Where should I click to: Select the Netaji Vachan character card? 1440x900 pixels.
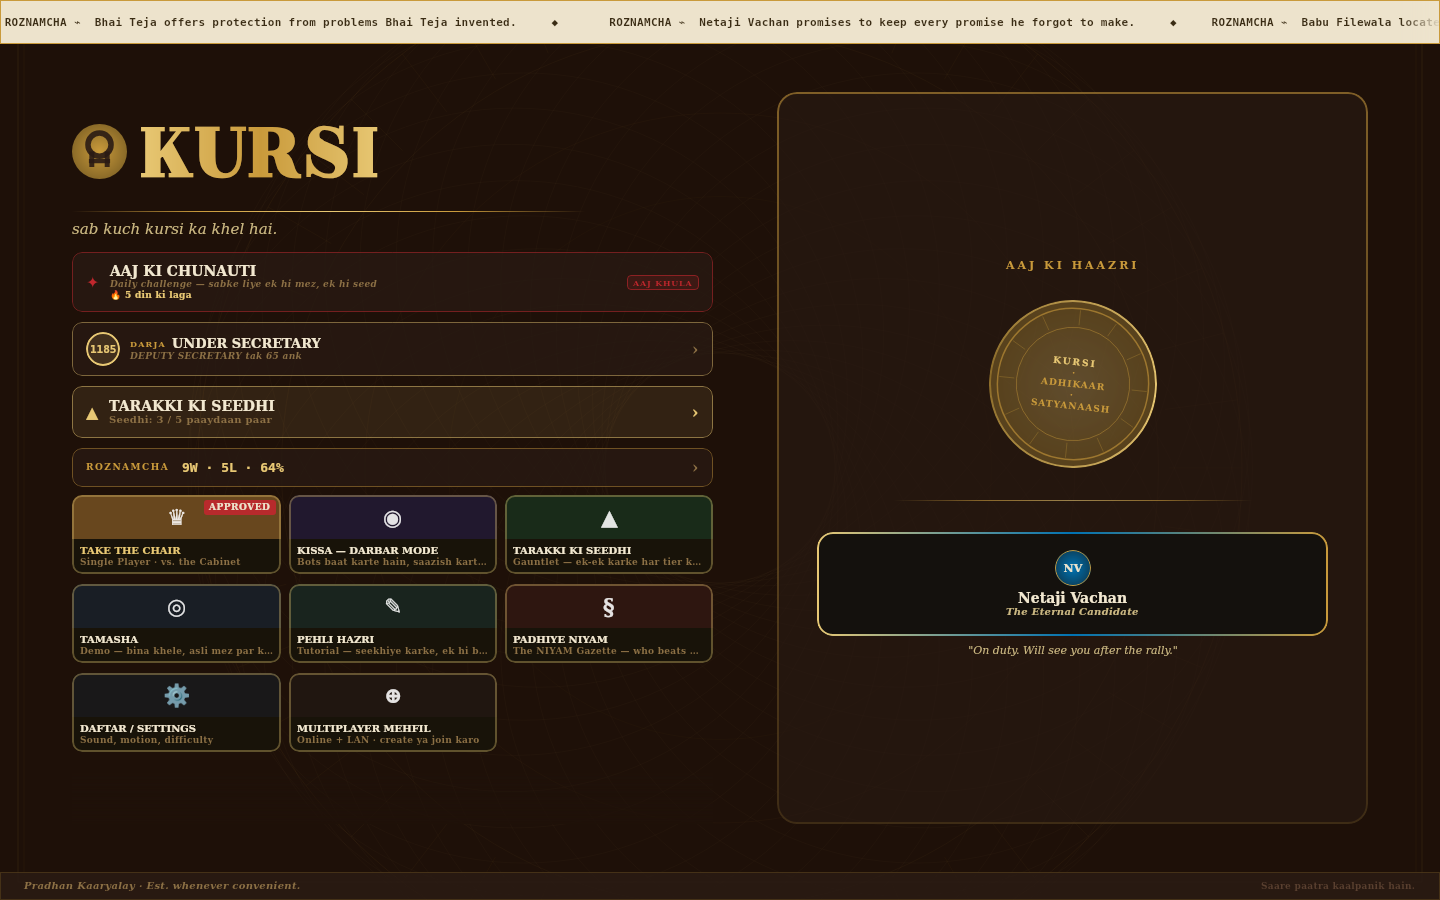point(1072,584)
